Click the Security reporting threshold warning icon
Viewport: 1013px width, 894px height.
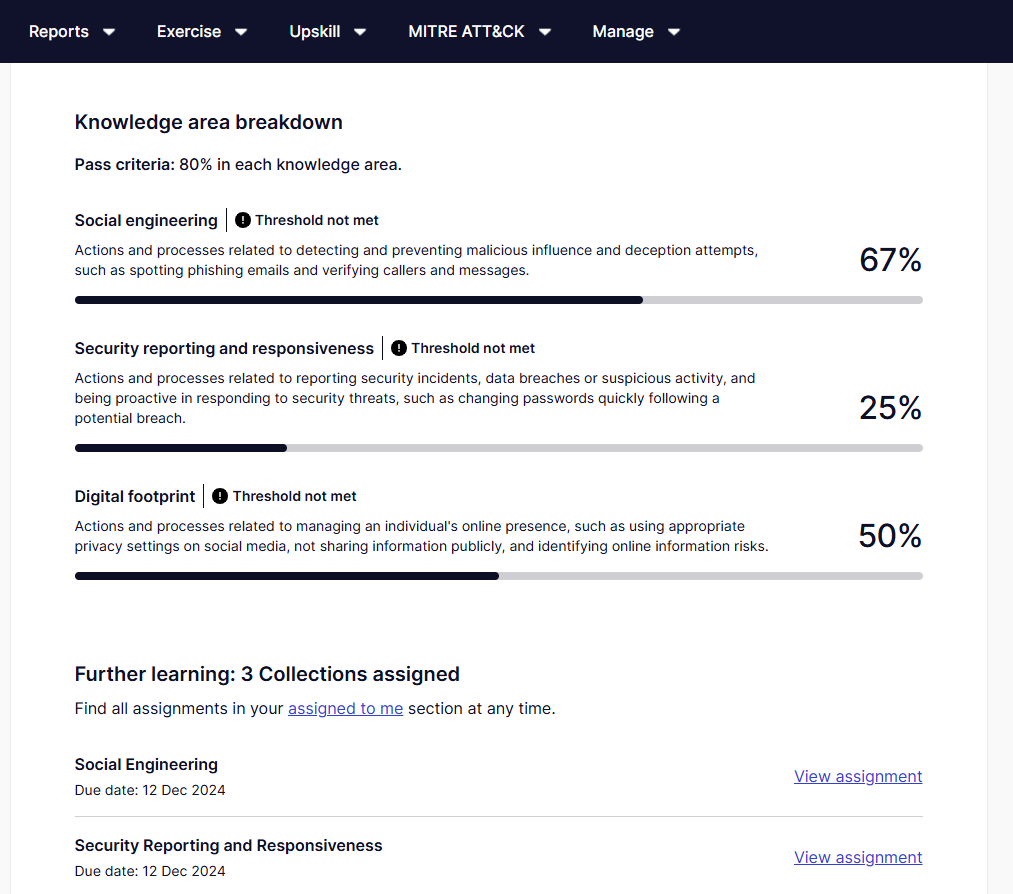[399, 348]
